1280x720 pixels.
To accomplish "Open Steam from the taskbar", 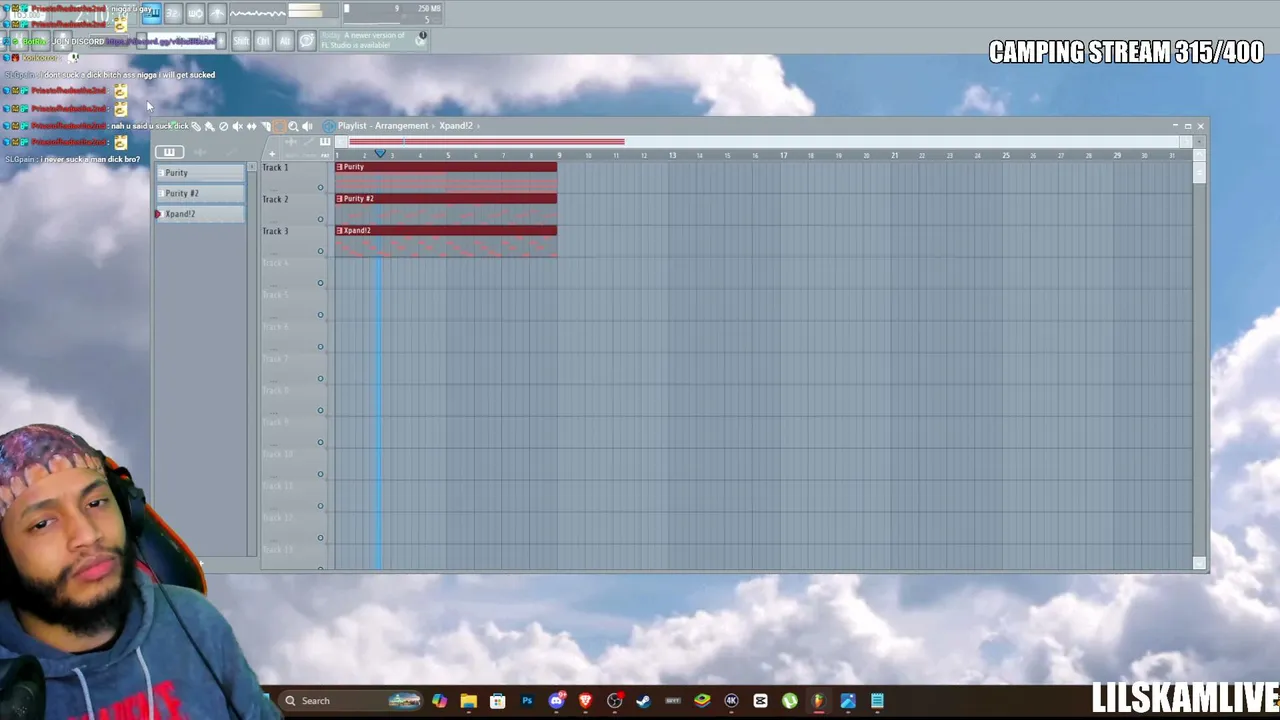I will point(643,701).
